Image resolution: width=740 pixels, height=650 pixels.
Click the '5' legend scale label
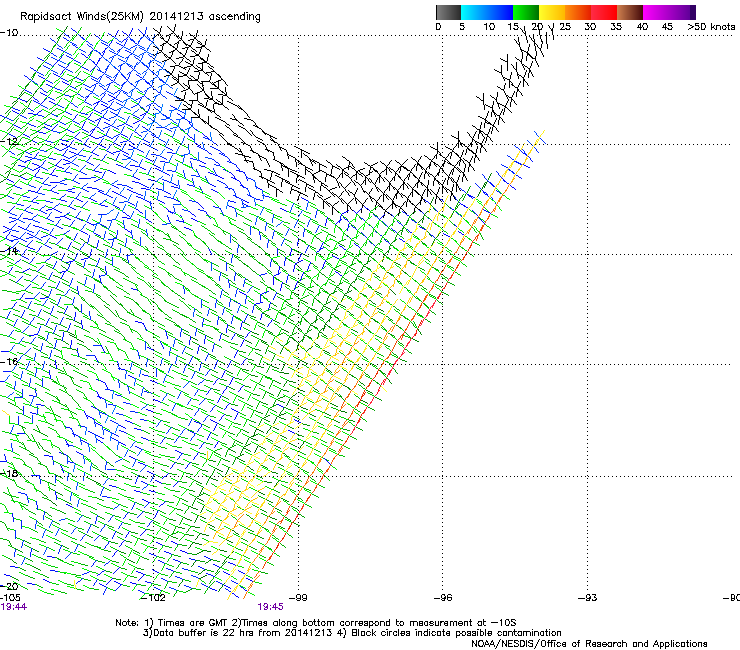pos(462,26)
